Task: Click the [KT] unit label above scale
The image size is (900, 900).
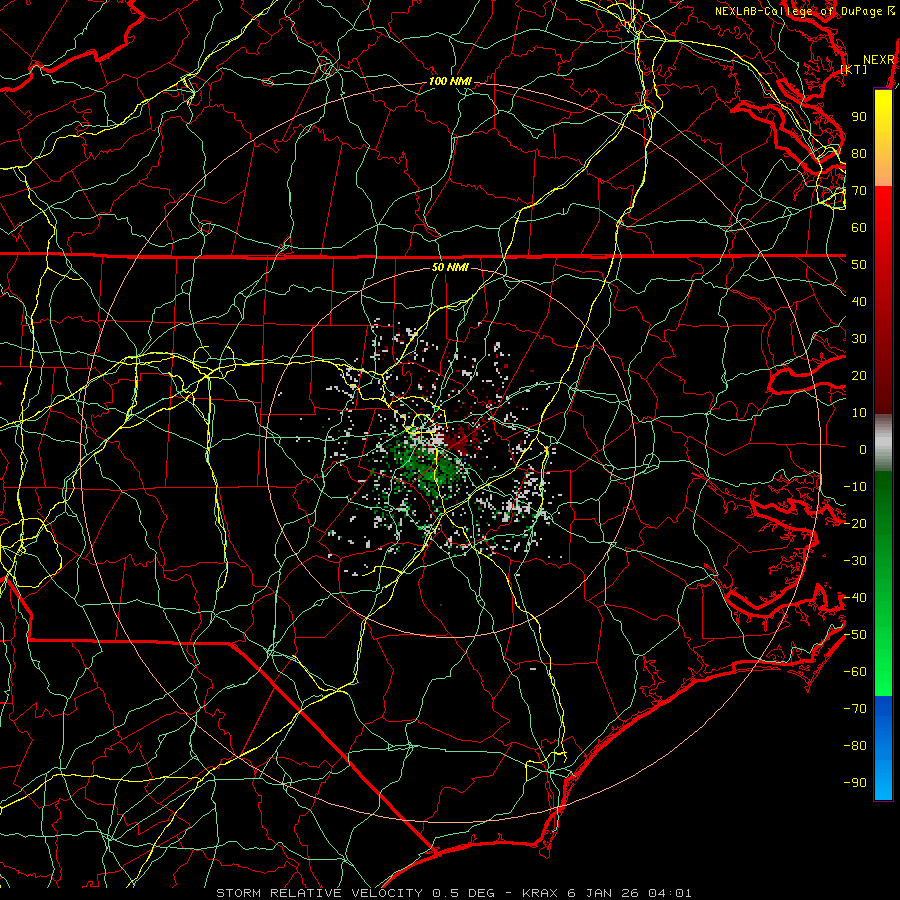Action: click(854, 69)
